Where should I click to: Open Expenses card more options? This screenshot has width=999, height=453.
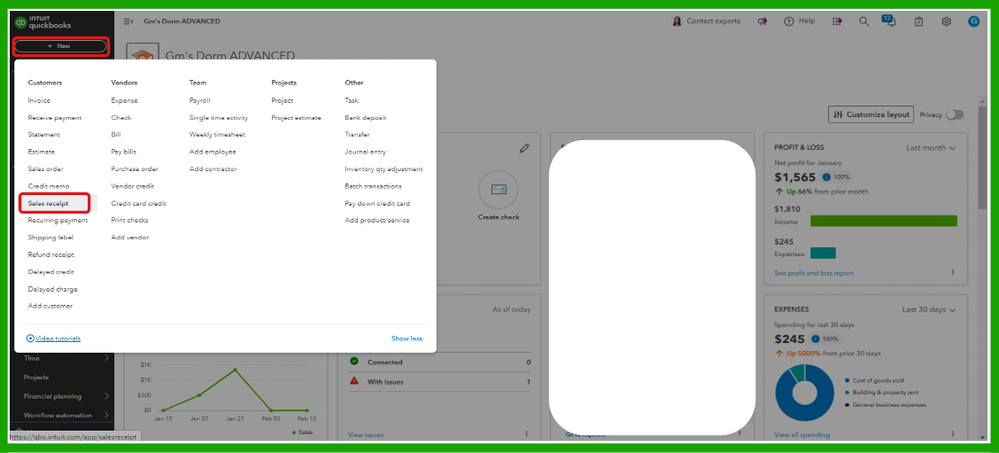click(x=953, y=434)
